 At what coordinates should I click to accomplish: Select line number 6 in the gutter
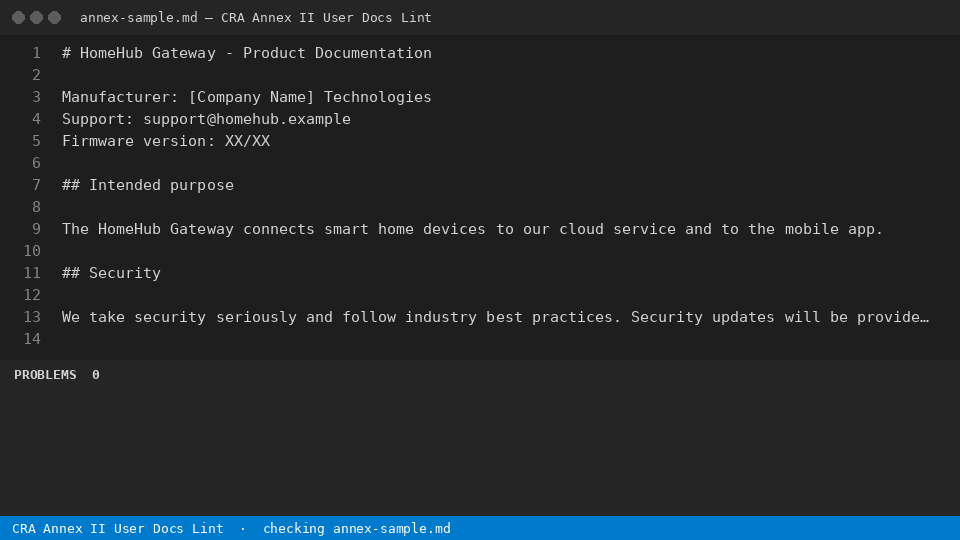tap(36, 163)
